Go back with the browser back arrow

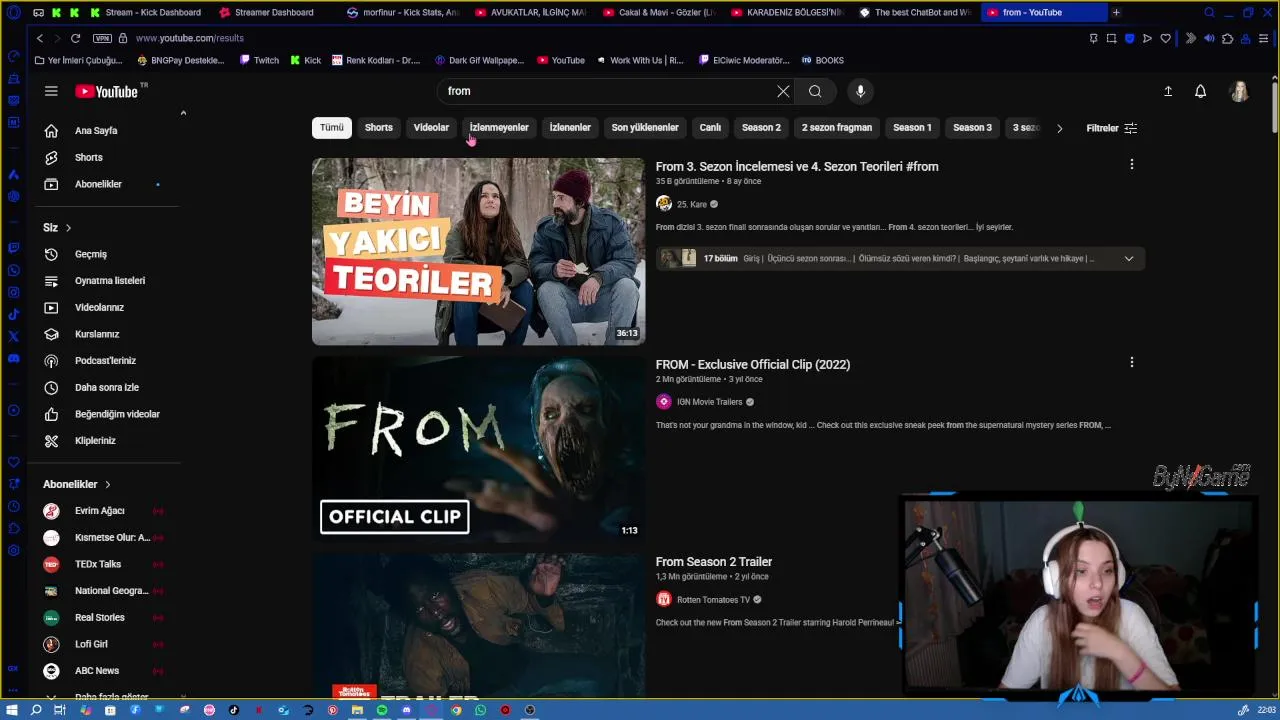pos(40,38)
